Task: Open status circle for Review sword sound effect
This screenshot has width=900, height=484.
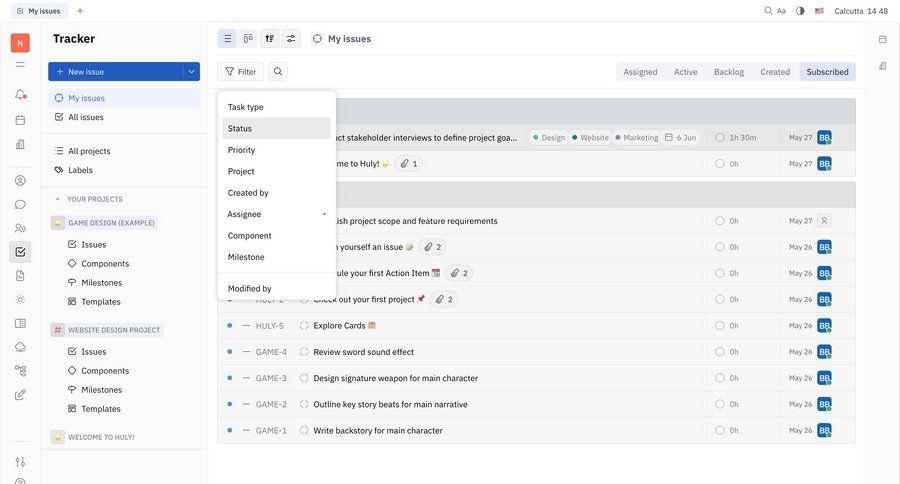Action: 304,352
